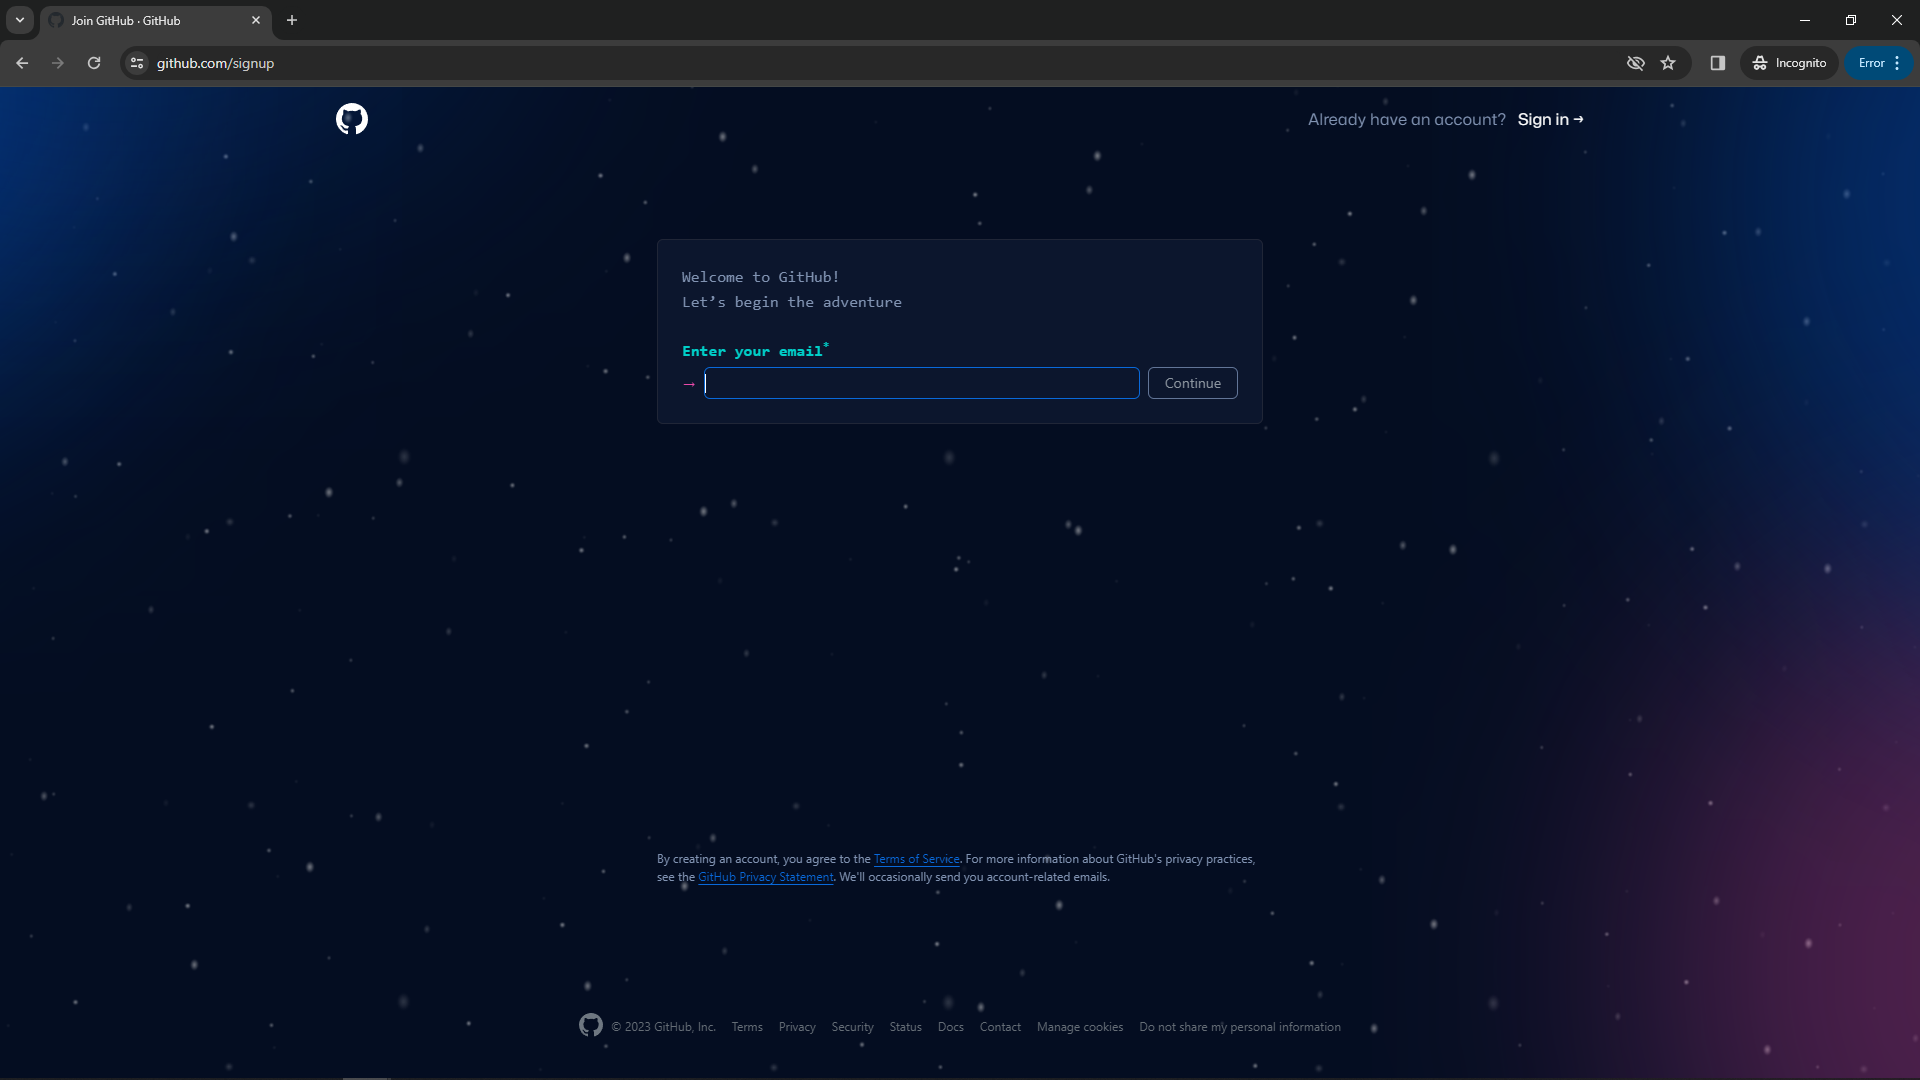Click the address bar URL
The image size is (1920, 1080).
coord(215,63)
